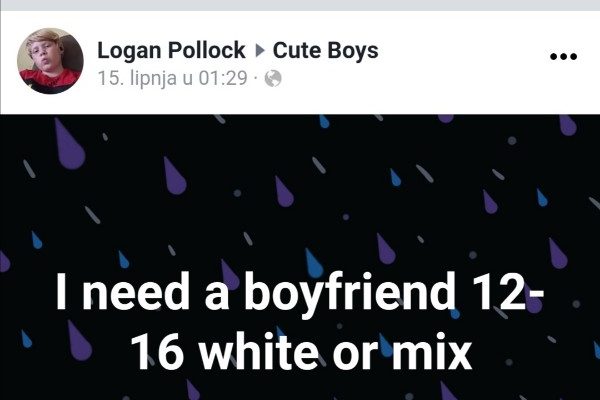Click the post text line starting 'I need'

tap(300, 293)
